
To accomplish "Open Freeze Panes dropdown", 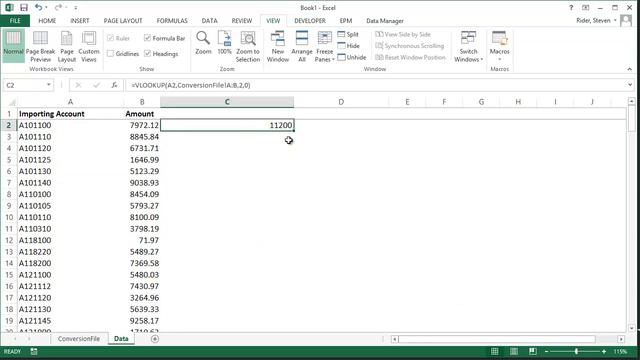I will click(x=324, y=47).
